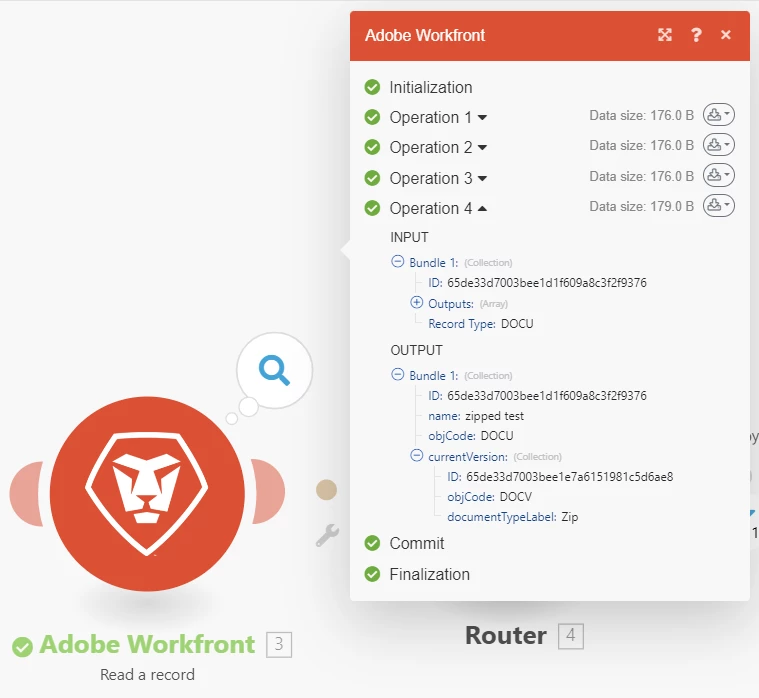Screen dimensions: 759x698
Task: Click module number badge 3
Action: click(279, 644)
